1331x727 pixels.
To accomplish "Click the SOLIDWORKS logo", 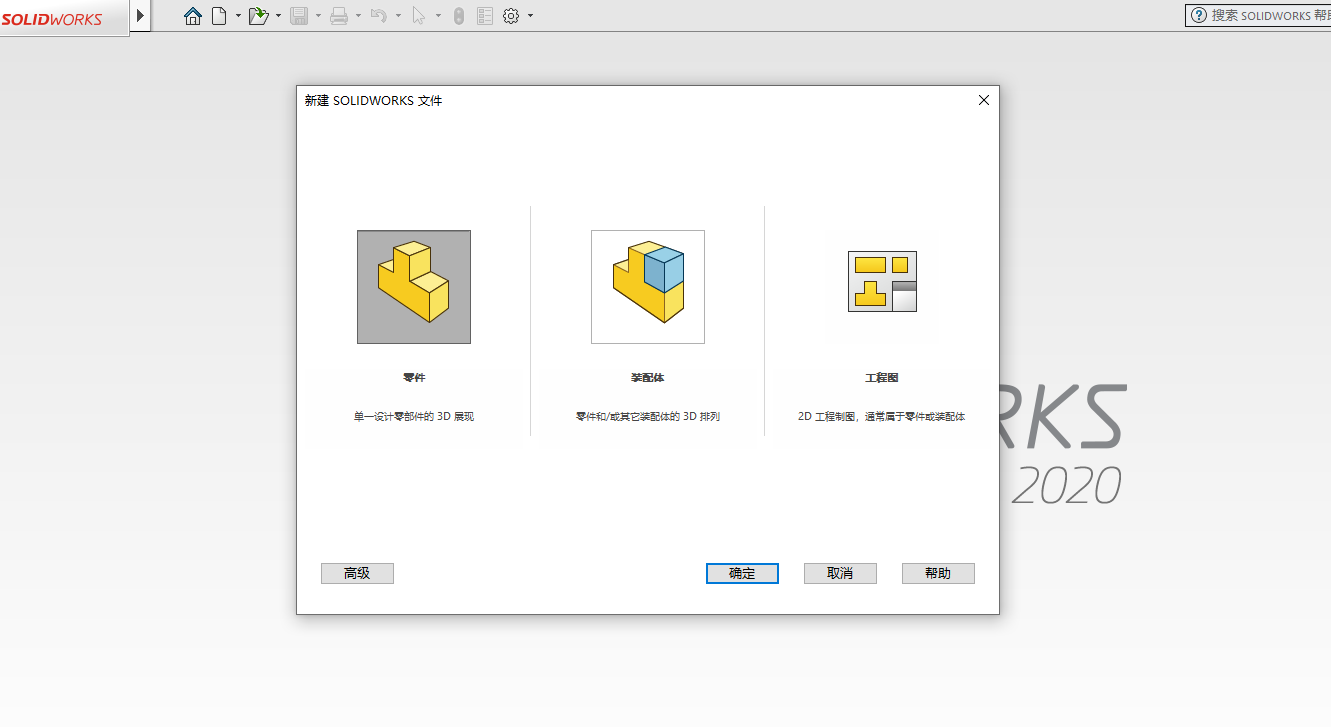I will (x=52, y=19).
